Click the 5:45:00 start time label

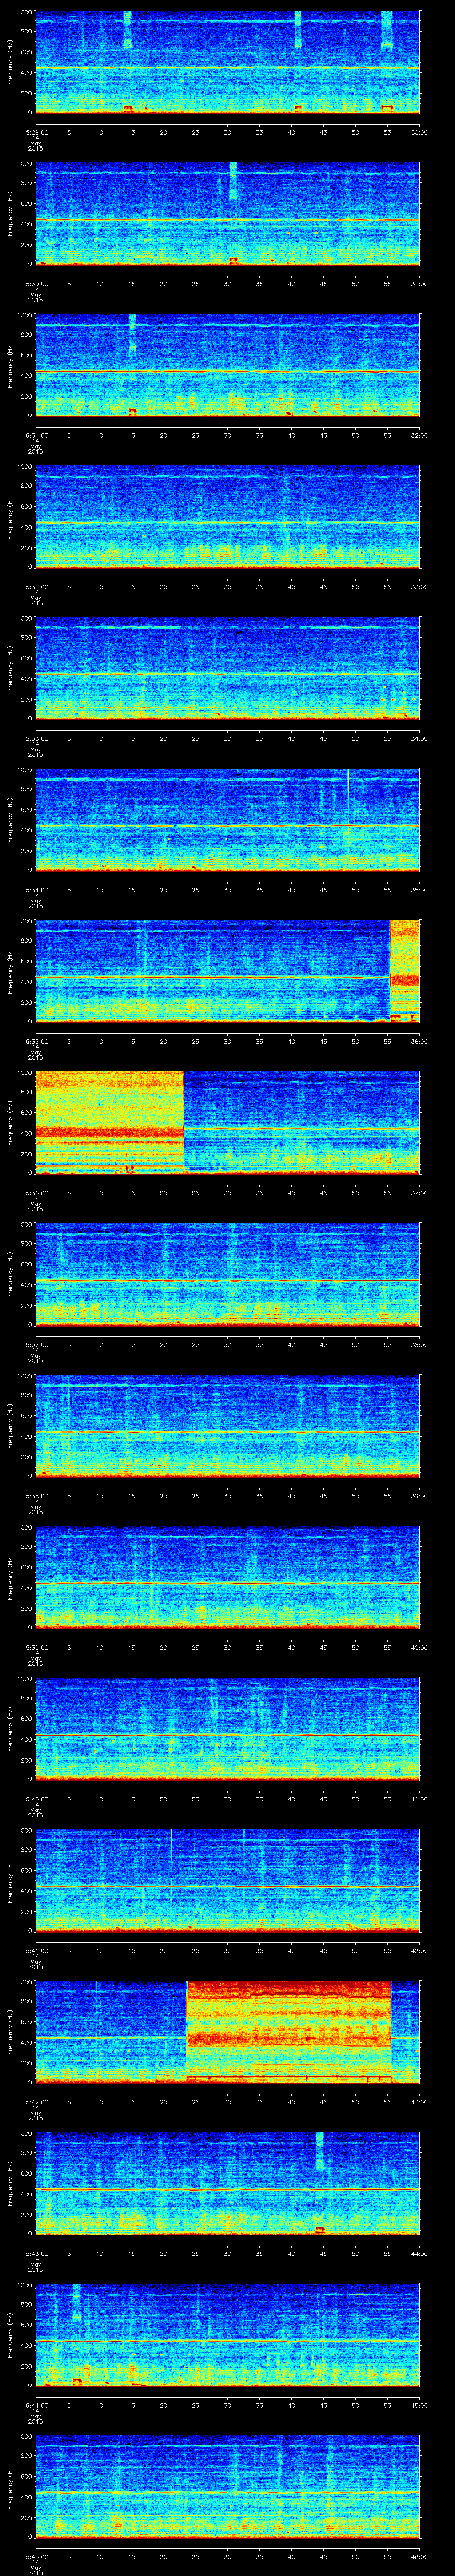(x=36, y=2556)
